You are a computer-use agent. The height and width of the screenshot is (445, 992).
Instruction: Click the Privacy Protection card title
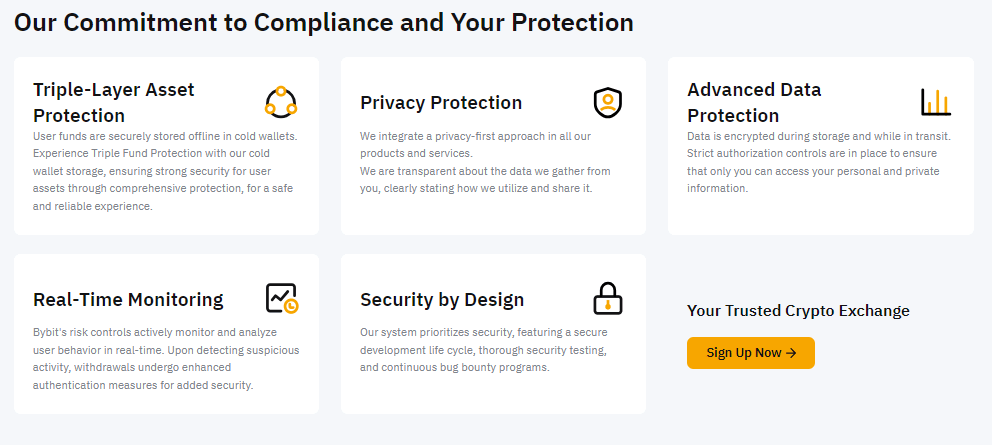[441, 103]
